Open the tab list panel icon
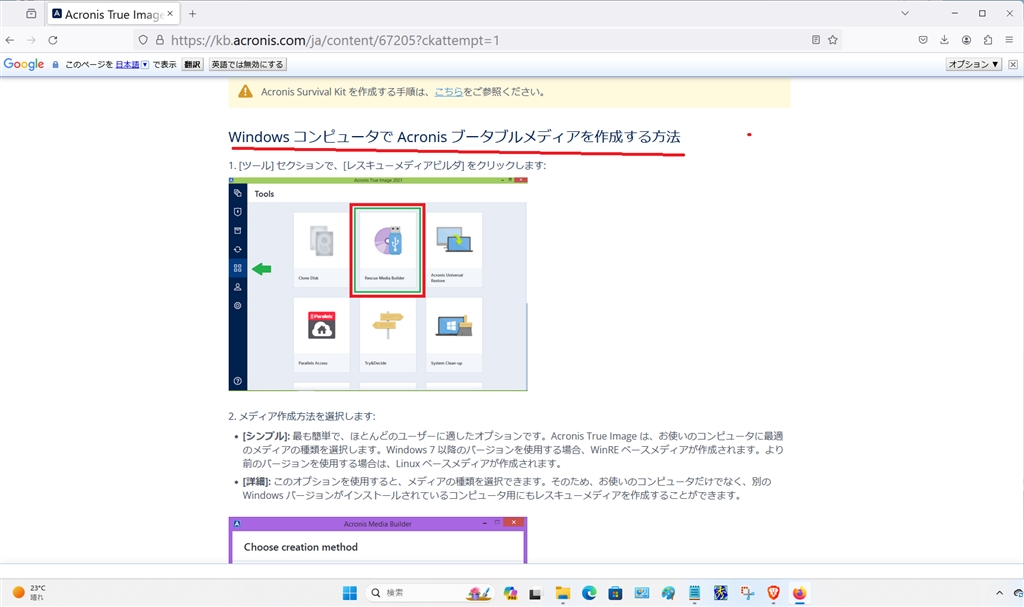 tap(31, 14)
